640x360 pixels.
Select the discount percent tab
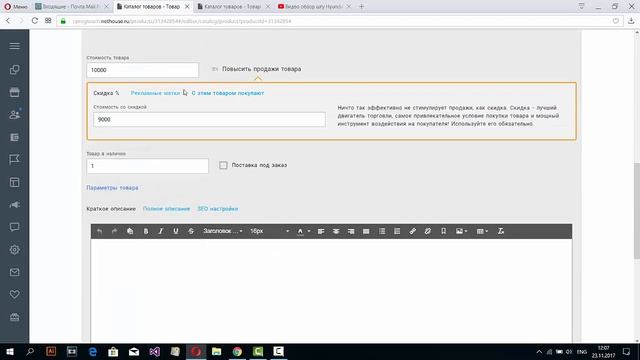click(107, 93)
